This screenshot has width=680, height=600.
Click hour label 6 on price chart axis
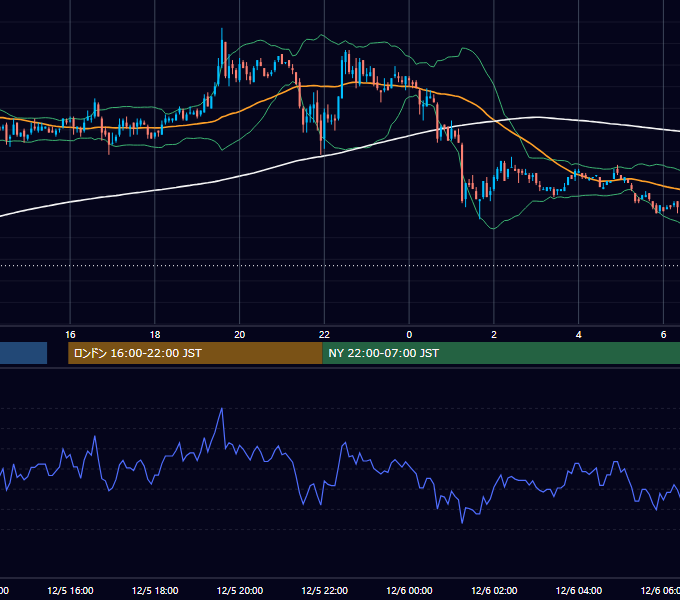tap(663, 335)
